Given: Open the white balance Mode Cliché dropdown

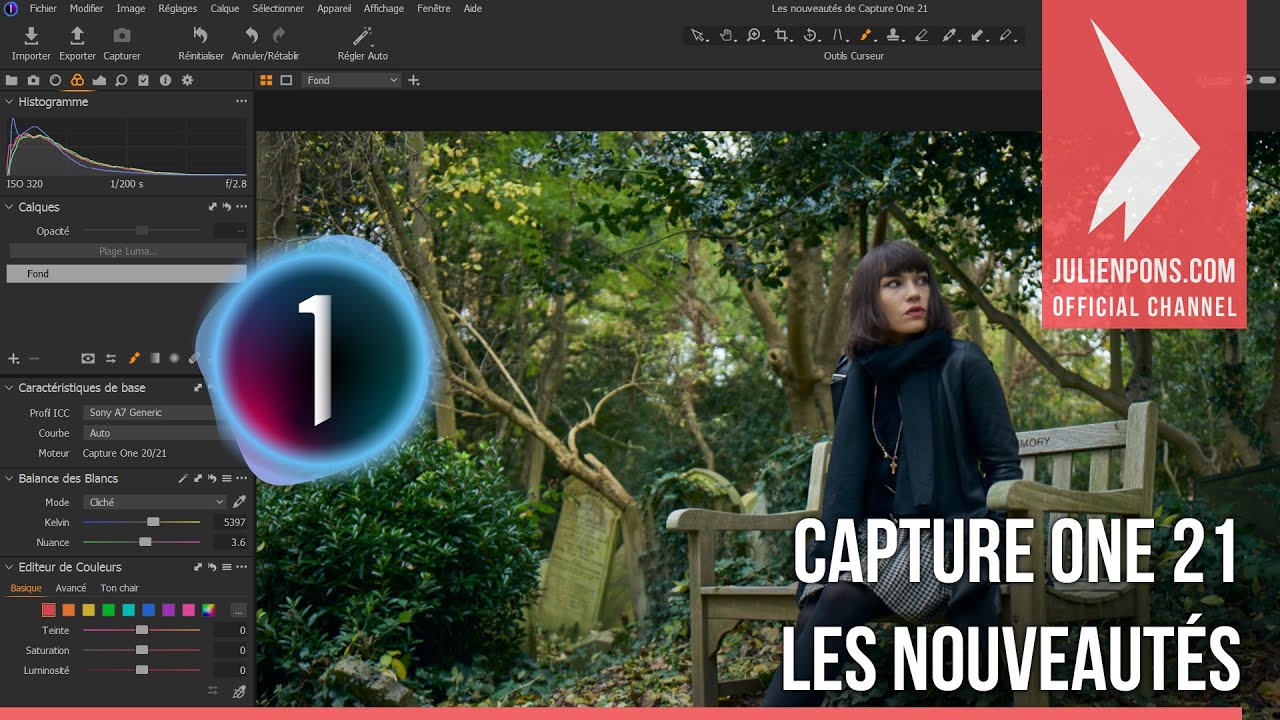Looking at the screenshot, I should [x=155, y=502].
